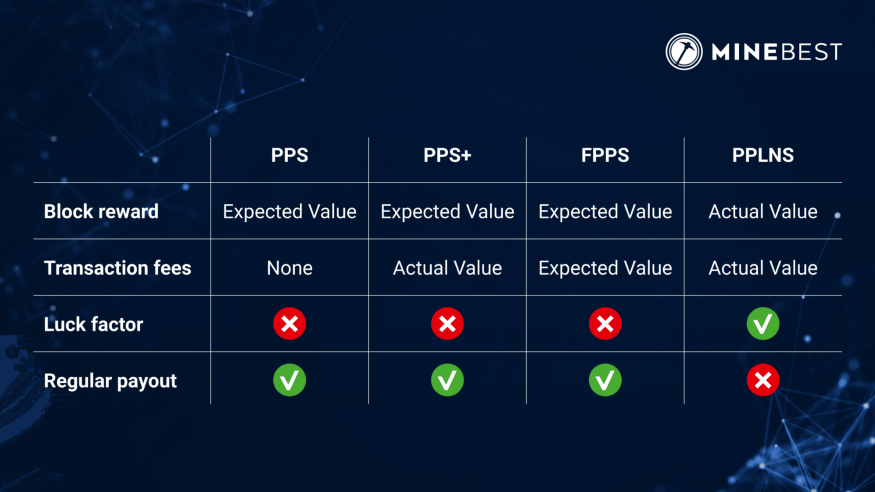Click the Regular payout row label

110,381
